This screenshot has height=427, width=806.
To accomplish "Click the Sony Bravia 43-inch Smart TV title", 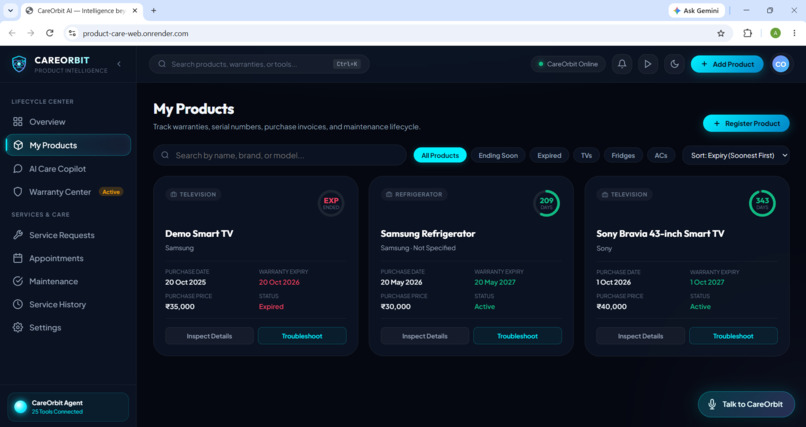I will [661, 233].
